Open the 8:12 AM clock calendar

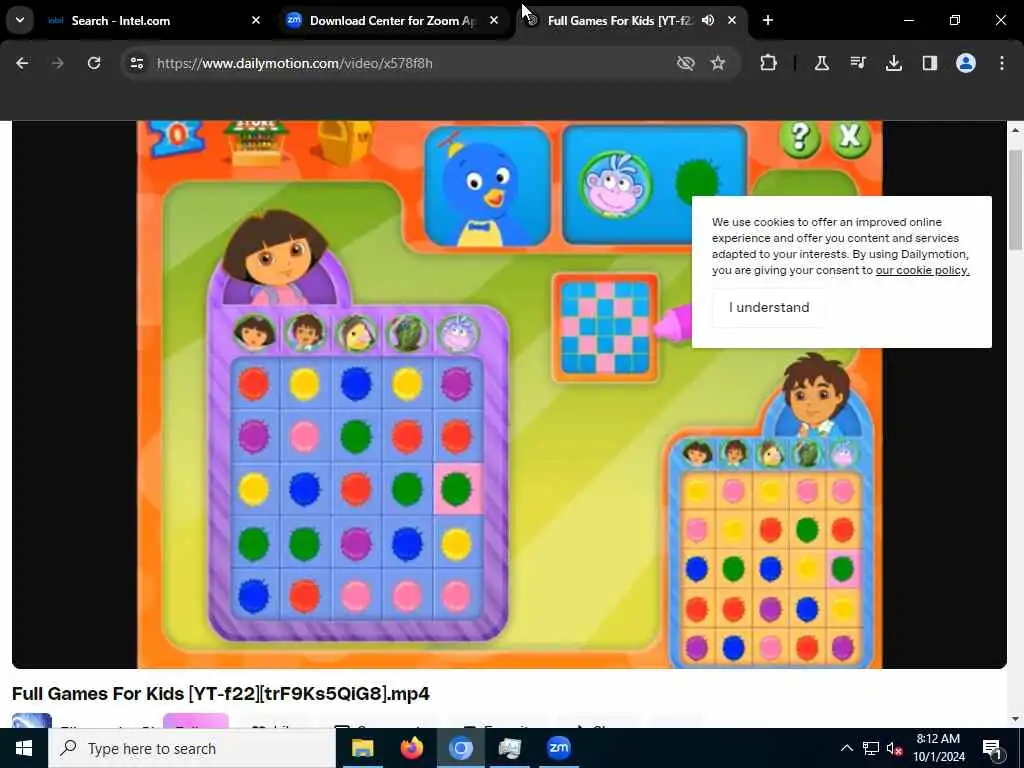tap(938, 748)
